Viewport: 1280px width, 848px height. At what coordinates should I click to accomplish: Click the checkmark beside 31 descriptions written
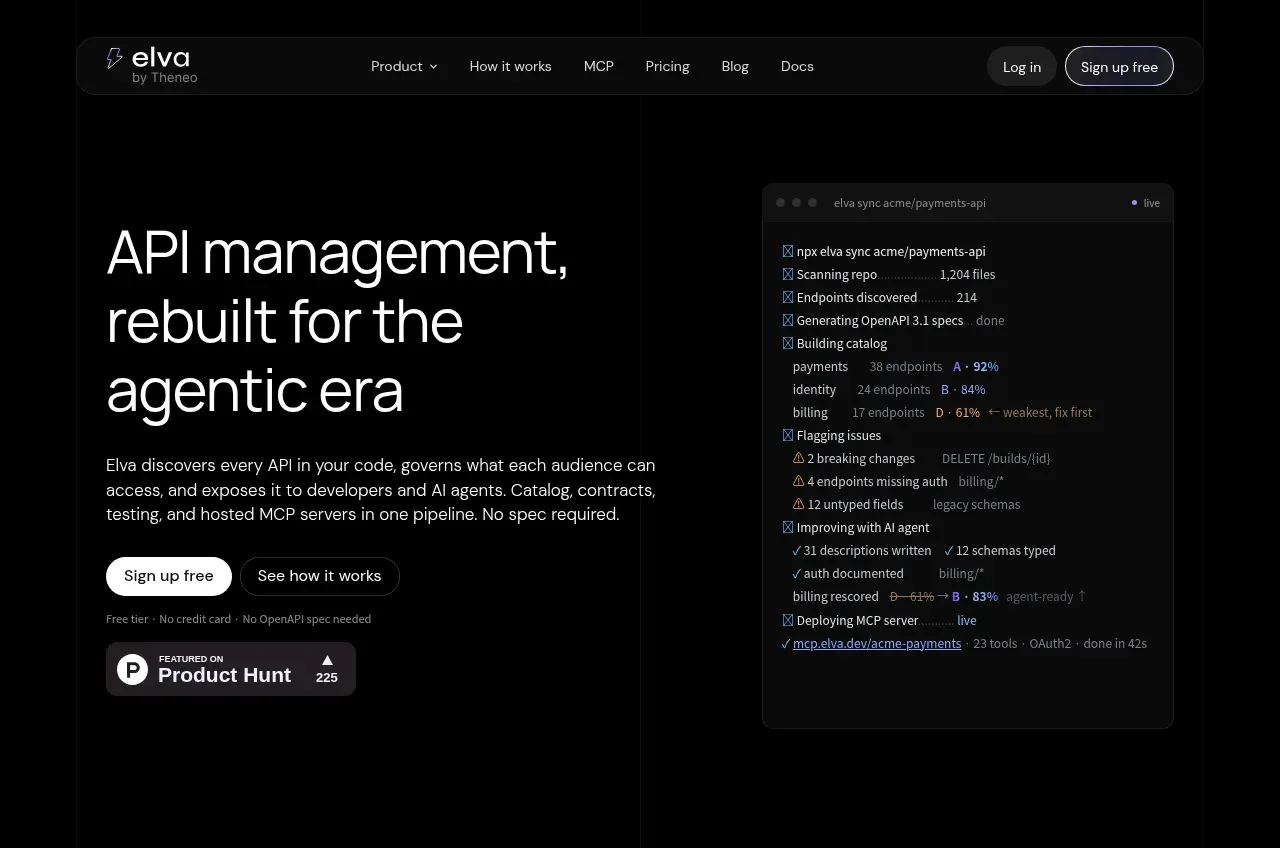click(x=797, y=551)
